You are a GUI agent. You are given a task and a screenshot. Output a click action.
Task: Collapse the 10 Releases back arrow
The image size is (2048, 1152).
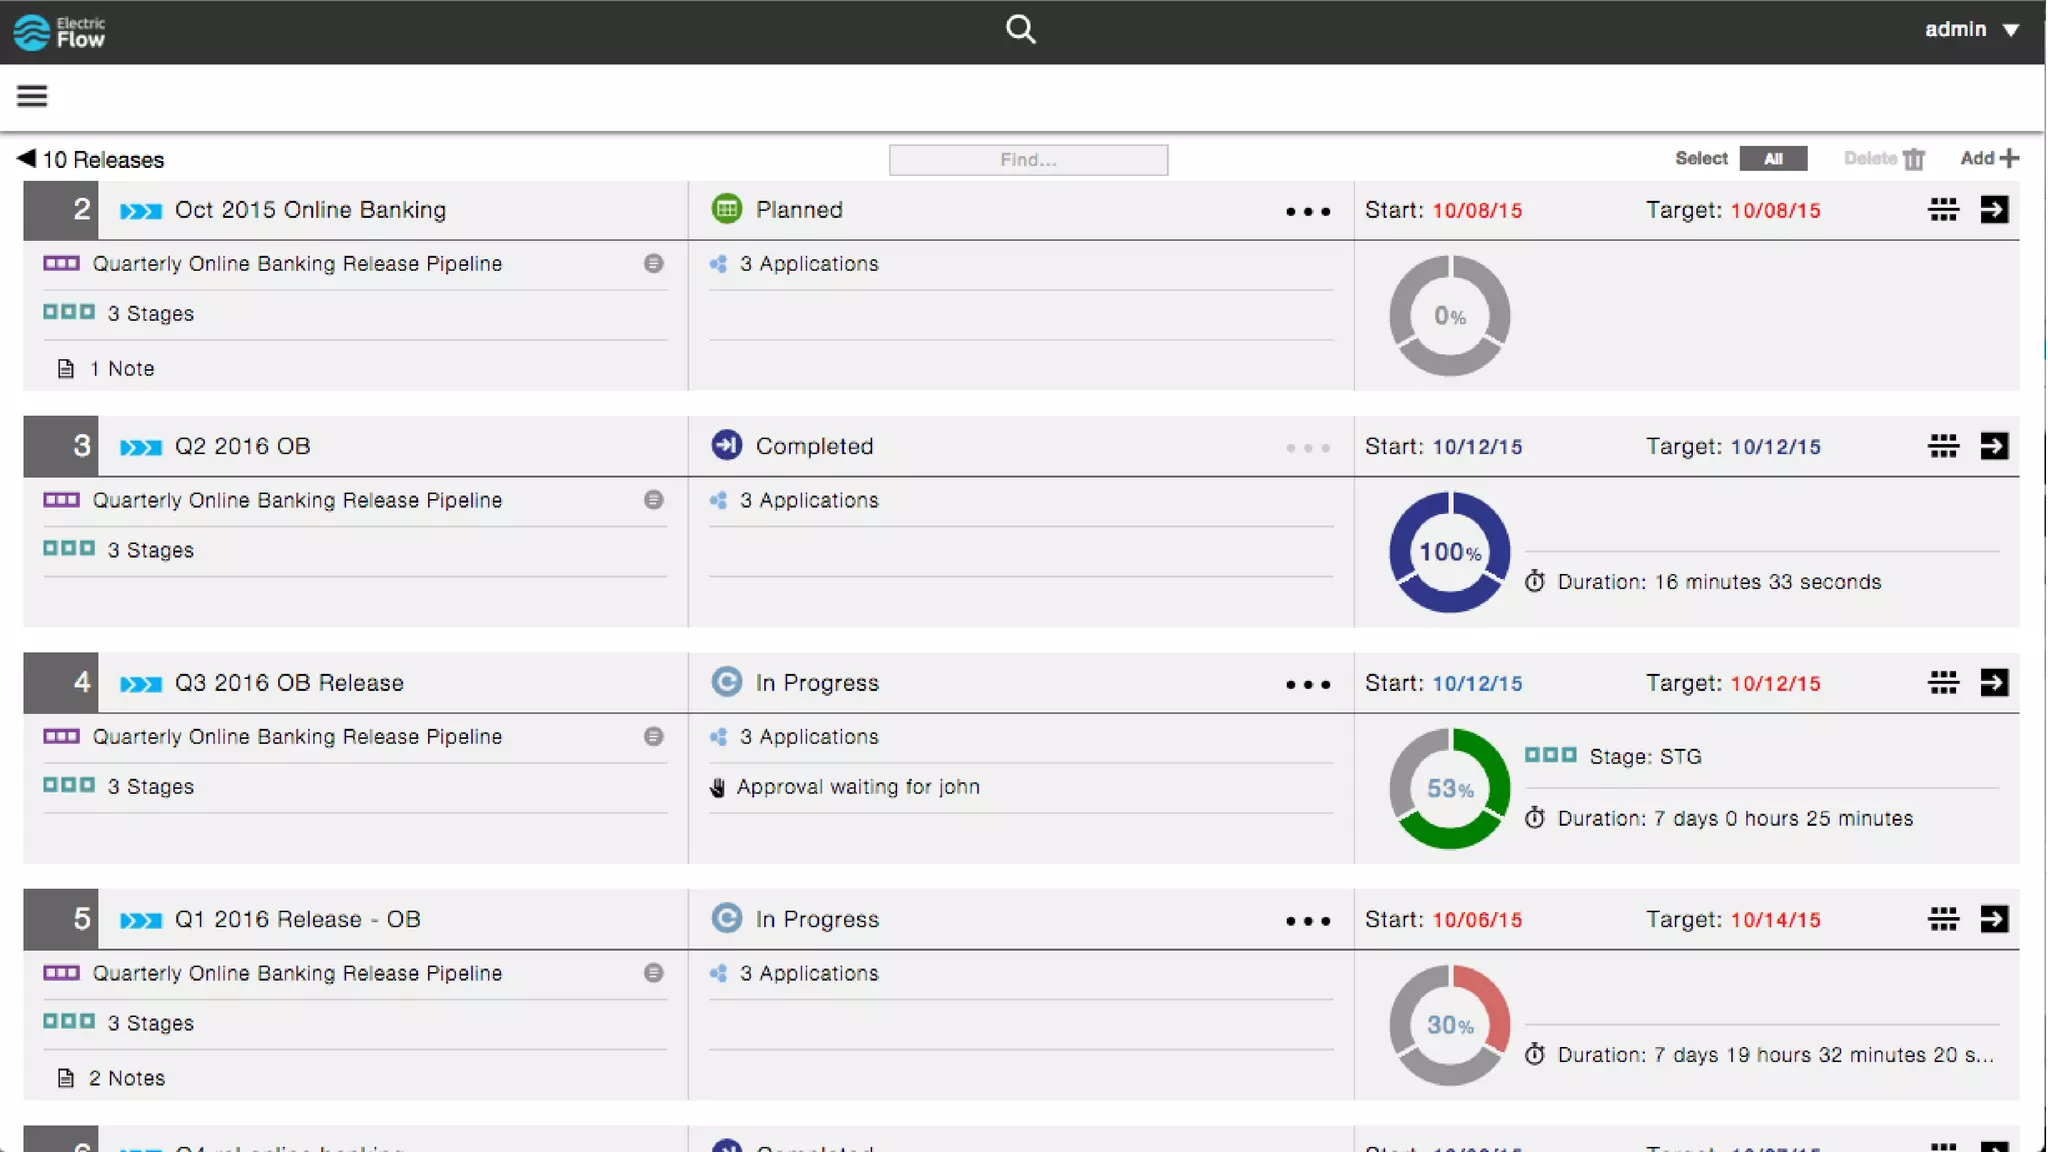tap(26, 158)
